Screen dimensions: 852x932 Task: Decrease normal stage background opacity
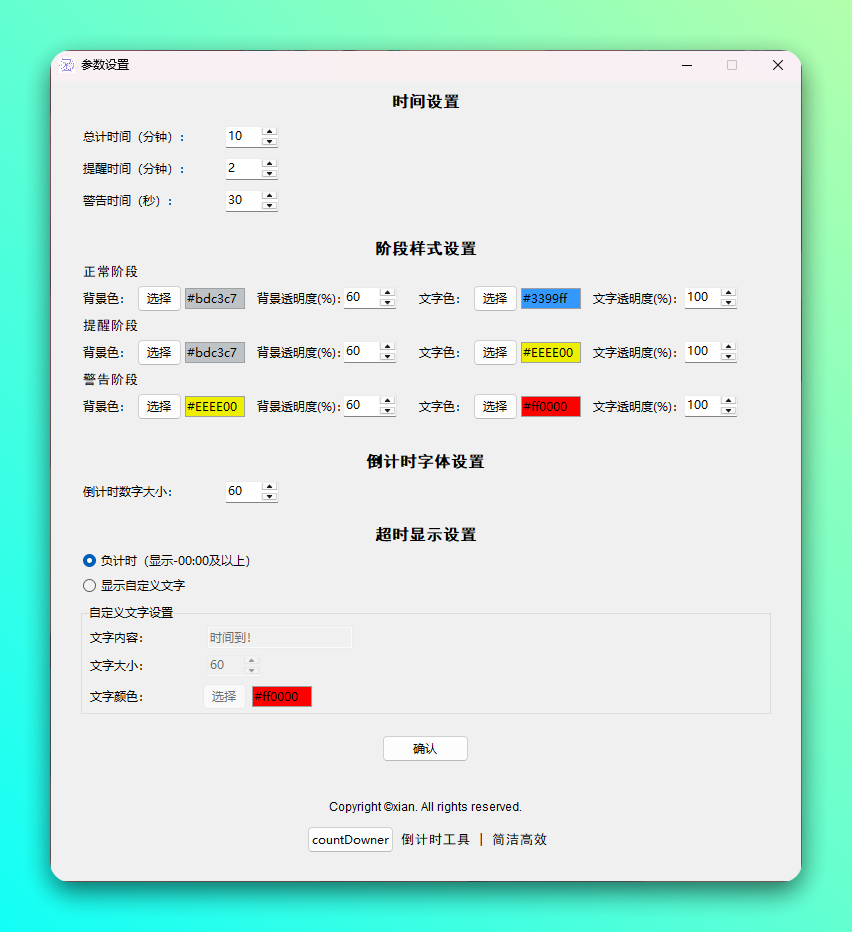387,303
